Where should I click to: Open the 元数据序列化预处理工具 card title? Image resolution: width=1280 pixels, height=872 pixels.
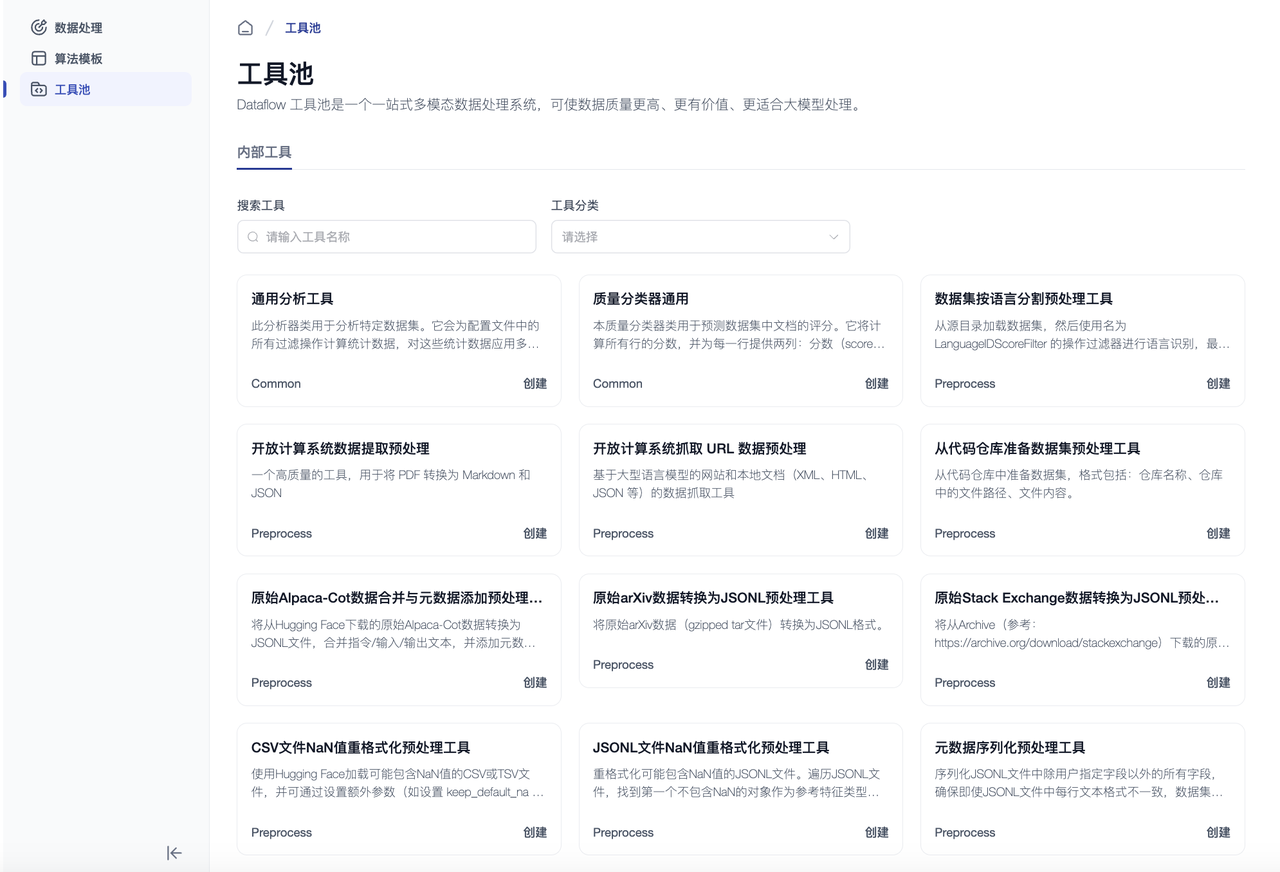click(x=1009, y=747)
